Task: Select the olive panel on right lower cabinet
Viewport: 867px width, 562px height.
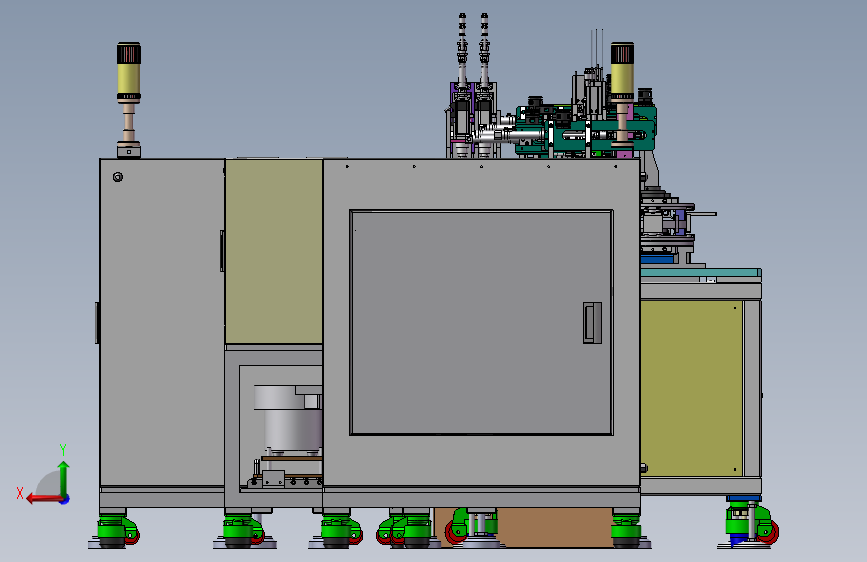Action: 691,388
